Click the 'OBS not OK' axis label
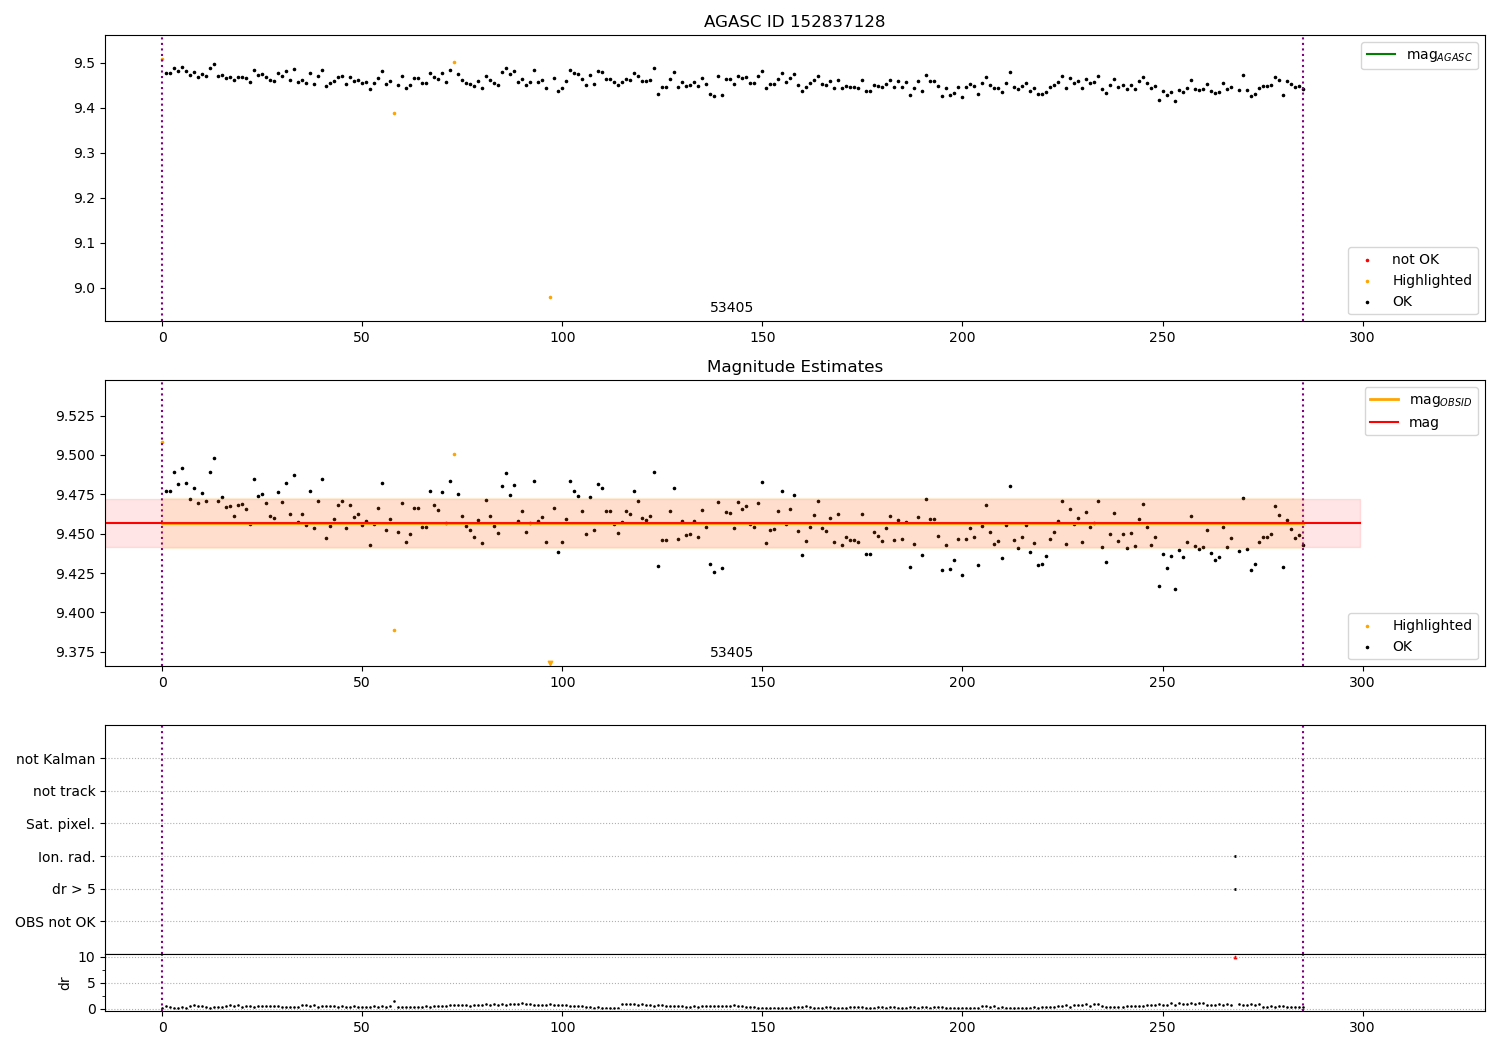The image size is (1500, 1050). click(x=55, y=922)
